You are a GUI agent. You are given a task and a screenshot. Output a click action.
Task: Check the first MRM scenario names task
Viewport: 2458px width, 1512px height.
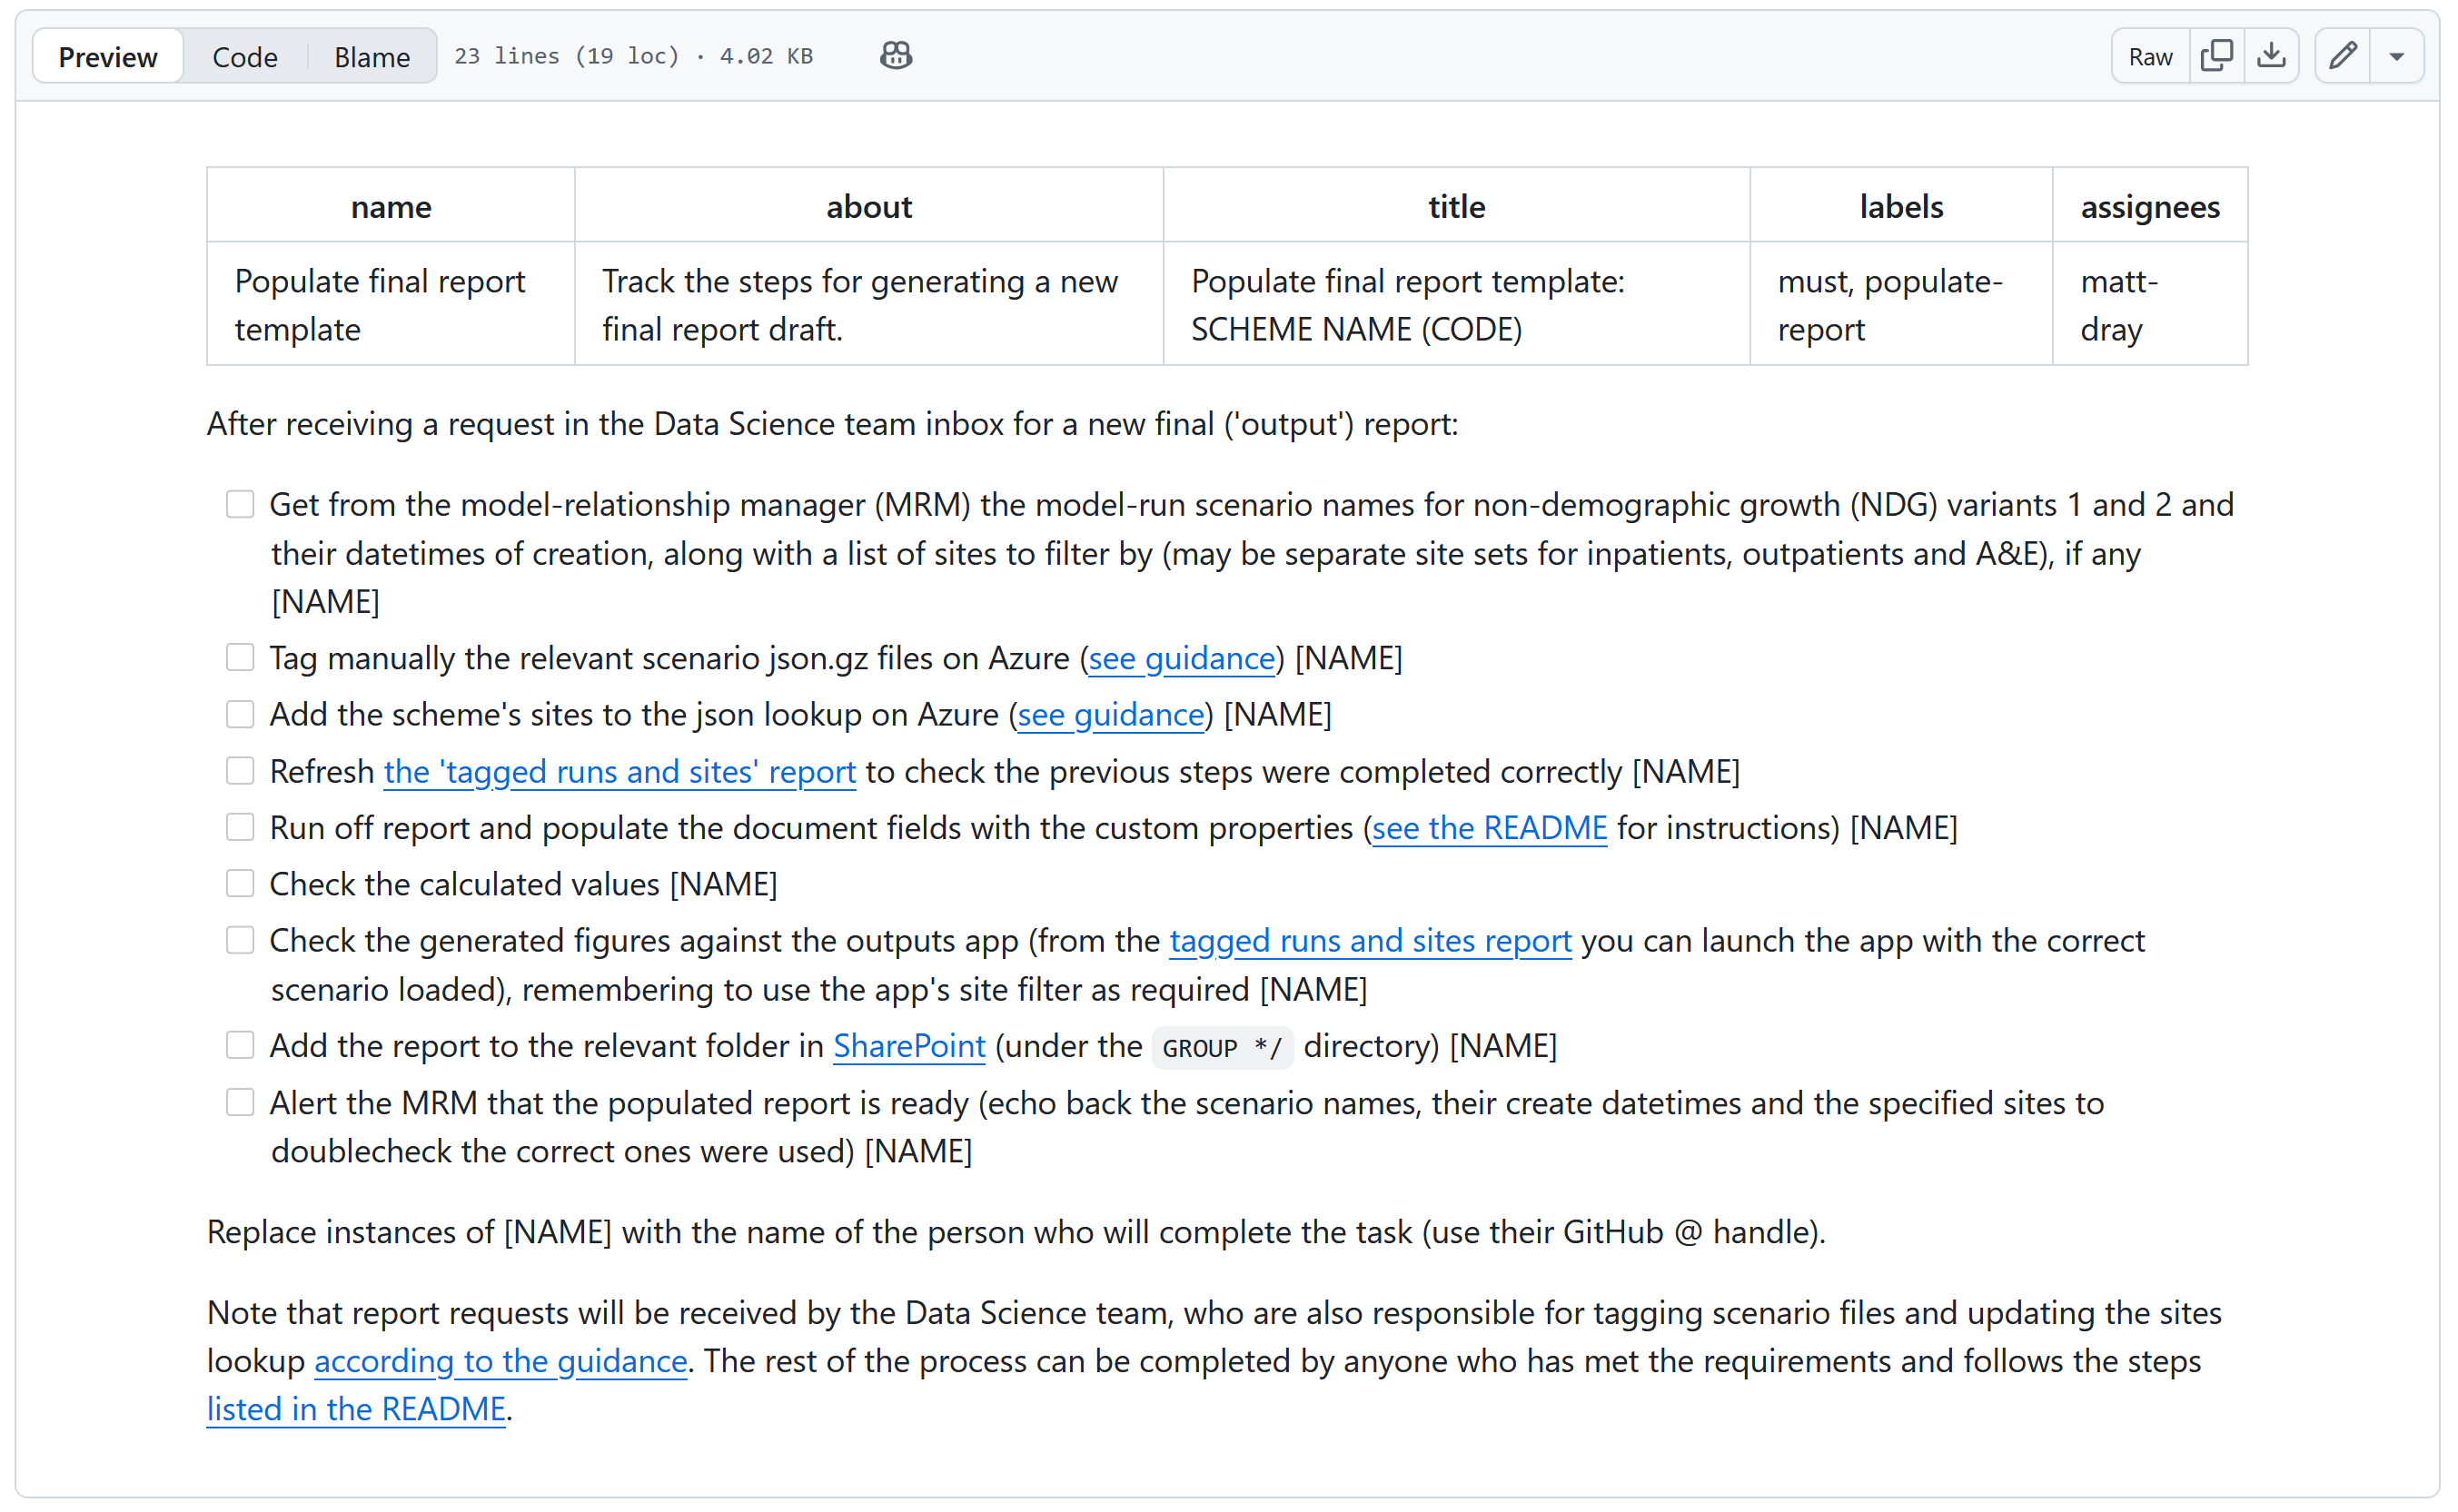point(240,504)
